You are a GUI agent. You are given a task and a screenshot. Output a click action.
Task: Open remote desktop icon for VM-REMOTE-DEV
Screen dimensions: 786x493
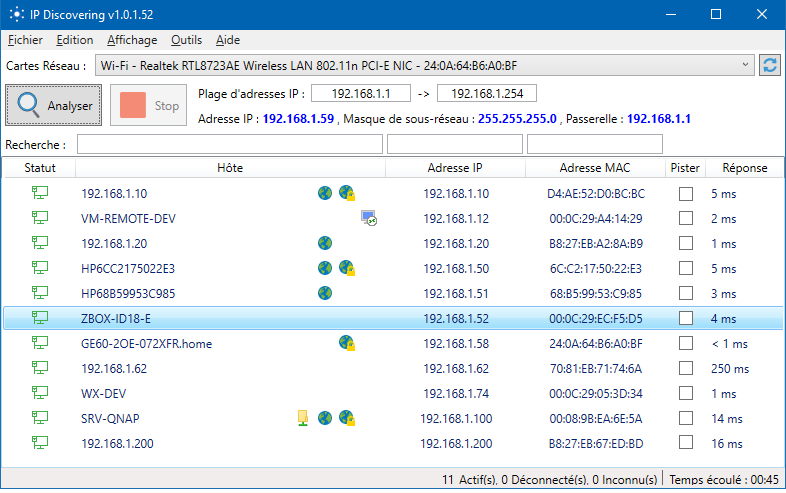369,218
